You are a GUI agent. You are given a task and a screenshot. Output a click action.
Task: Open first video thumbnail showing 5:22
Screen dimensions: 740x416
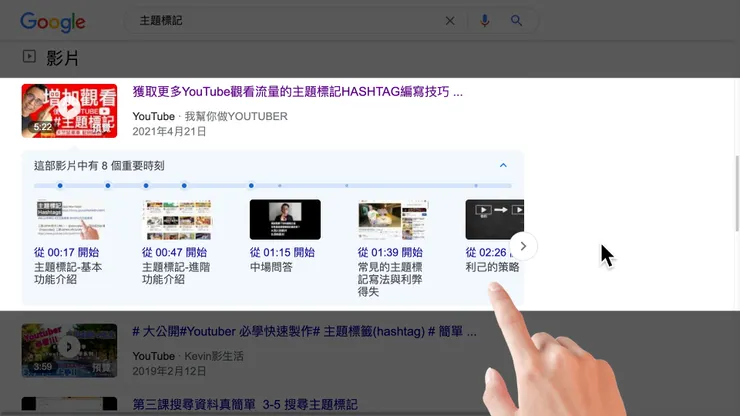coord(69,111)
